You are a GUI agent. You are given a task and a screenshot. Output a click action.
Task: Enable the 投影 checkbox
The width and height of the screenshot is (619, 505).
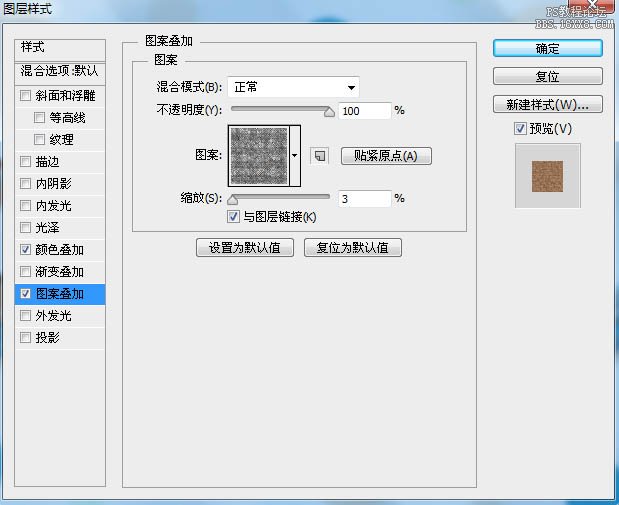[x=25, y=338]
